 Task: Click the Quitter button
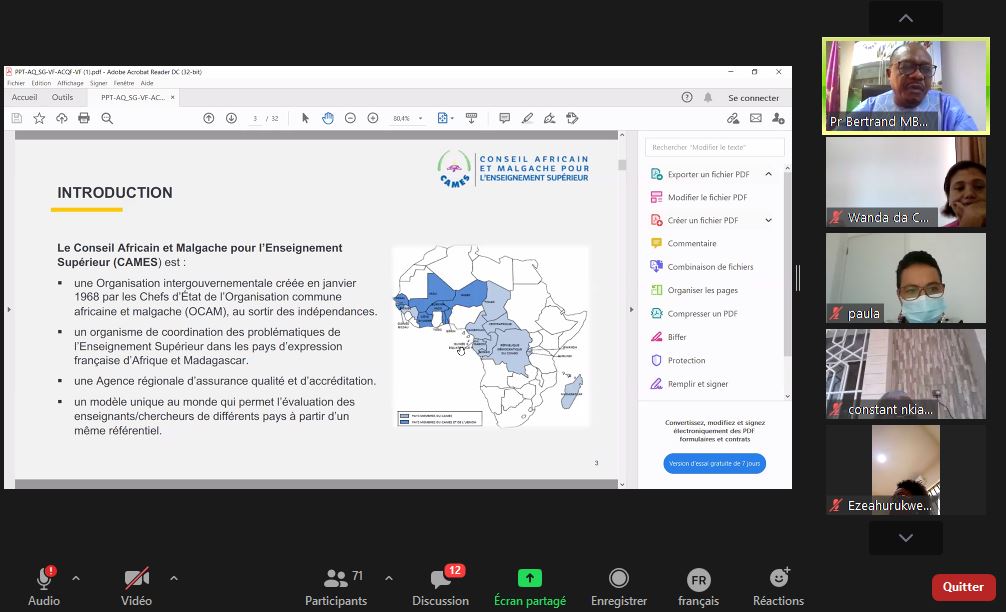[963, 586]
